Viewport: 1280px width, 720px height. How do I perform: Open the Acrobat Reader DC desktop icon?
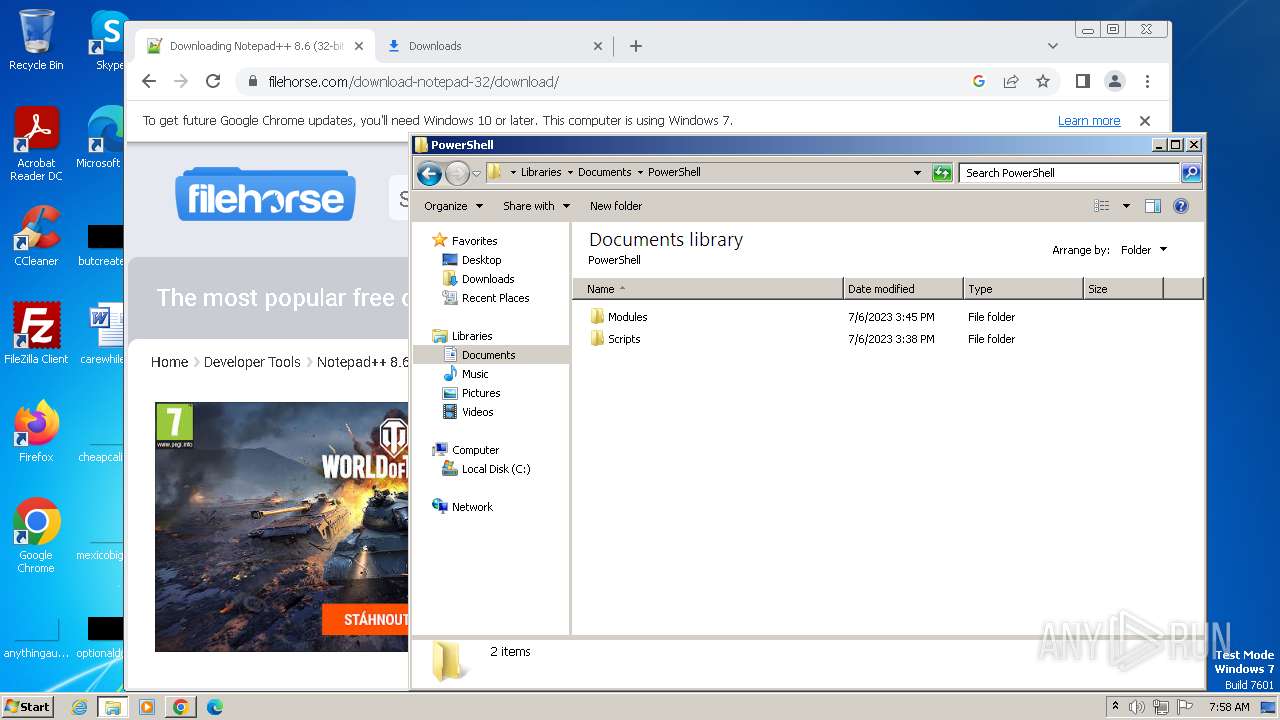tap(36, 145)
